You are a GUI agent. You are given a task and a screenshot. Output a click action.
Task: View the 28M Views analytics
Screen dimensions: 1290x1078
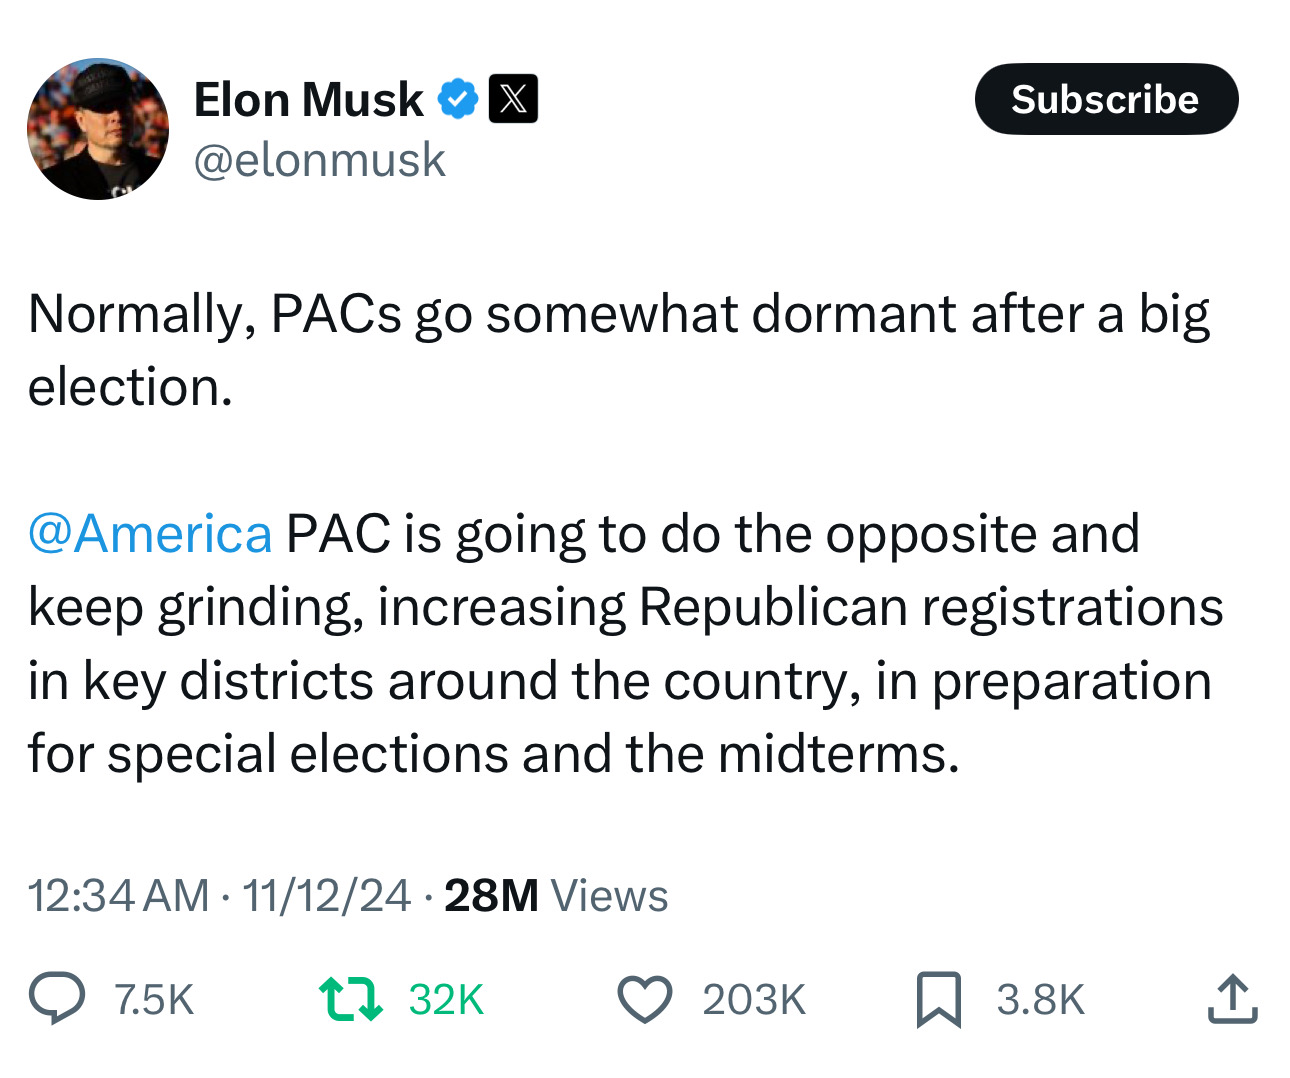556,895
